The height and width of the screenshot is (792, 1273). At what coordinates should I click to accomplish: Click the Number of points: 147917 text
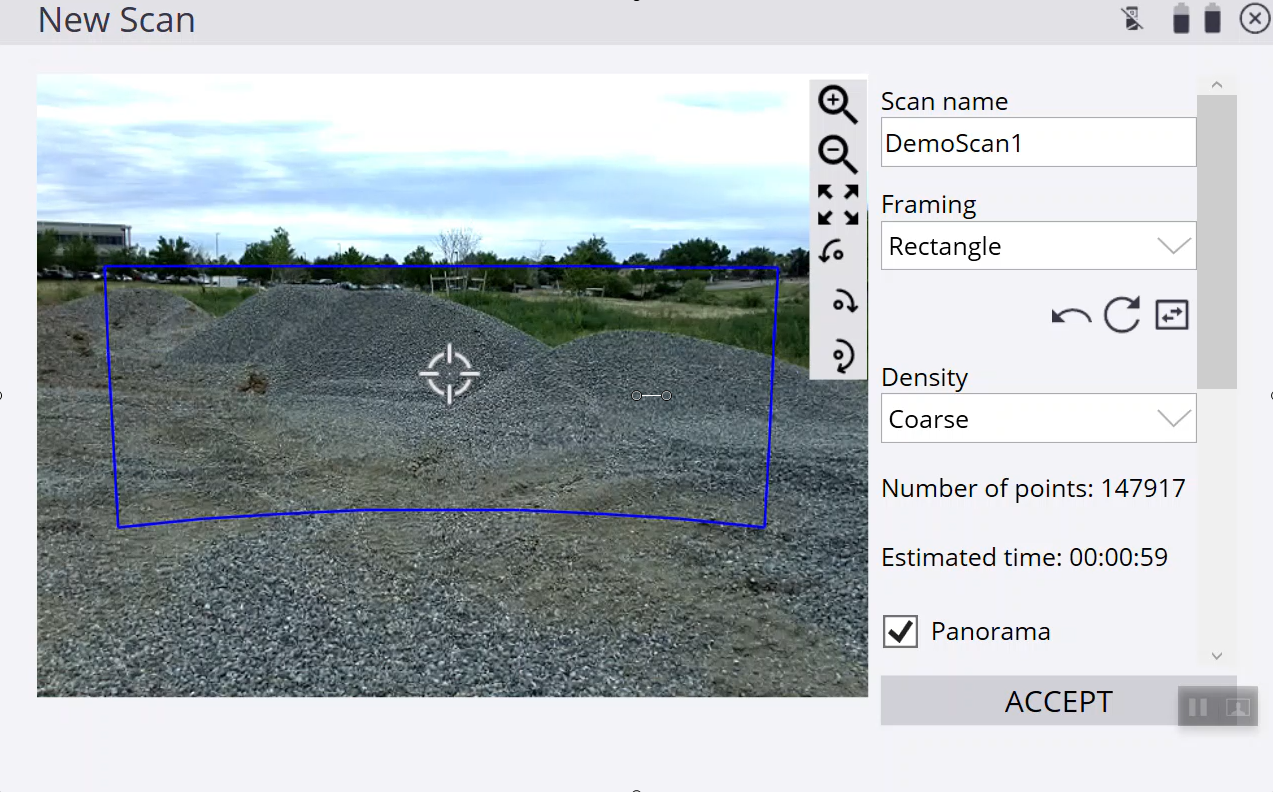click(1033, 488)
